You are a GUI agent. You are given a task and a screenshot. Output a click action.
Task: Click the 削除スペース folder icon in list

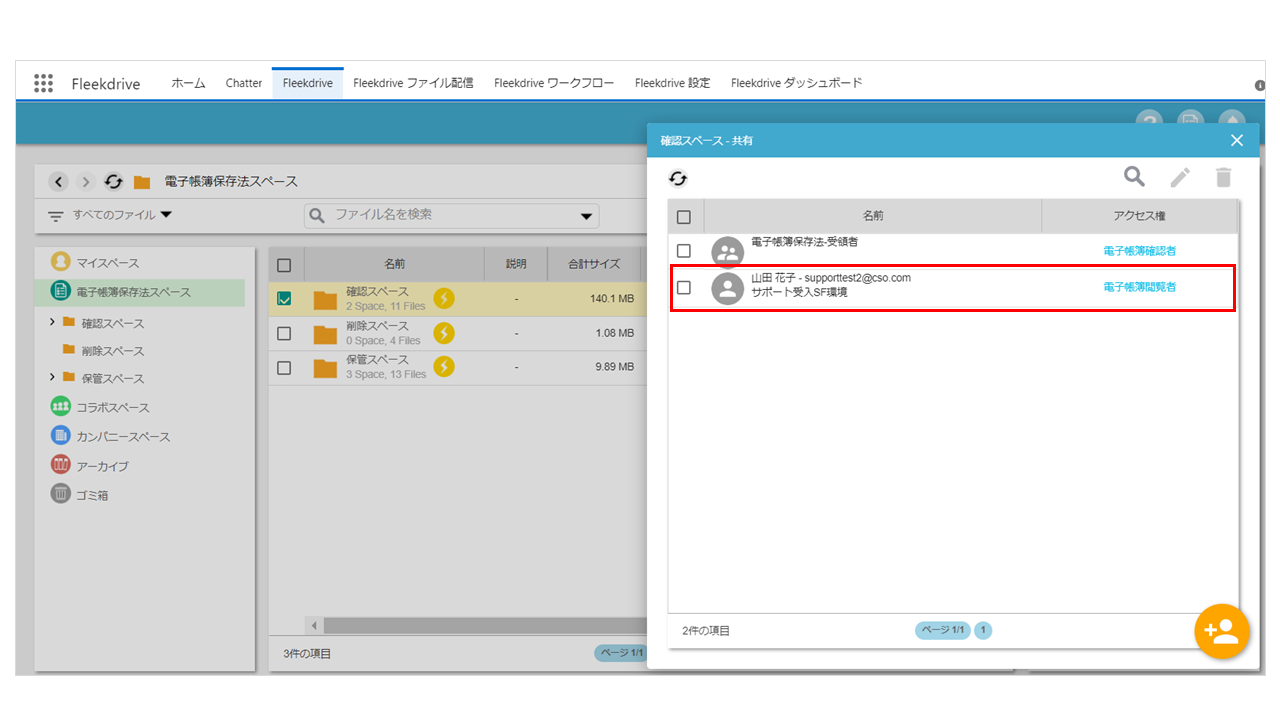(x=325, y=334)
